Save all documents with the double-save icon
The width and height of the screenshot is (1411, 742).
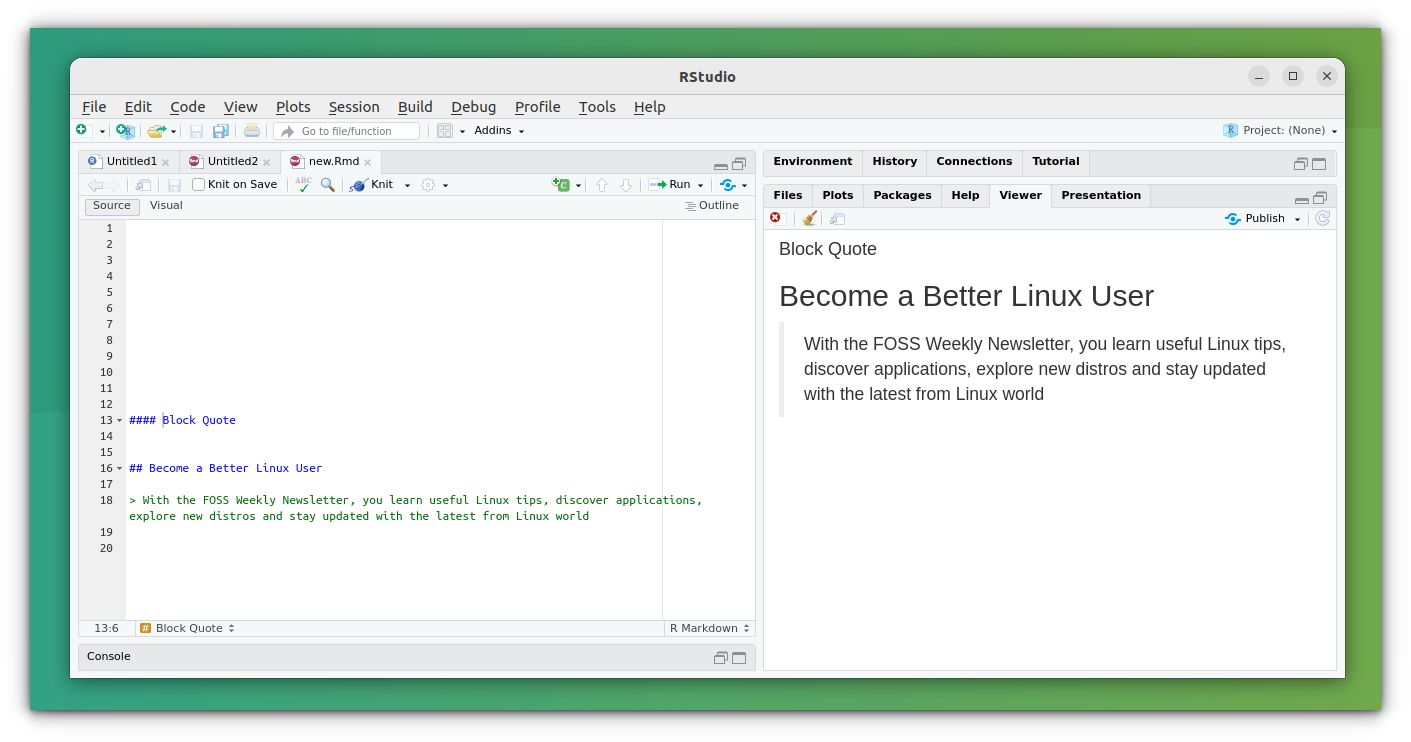(x=220, y=130)
